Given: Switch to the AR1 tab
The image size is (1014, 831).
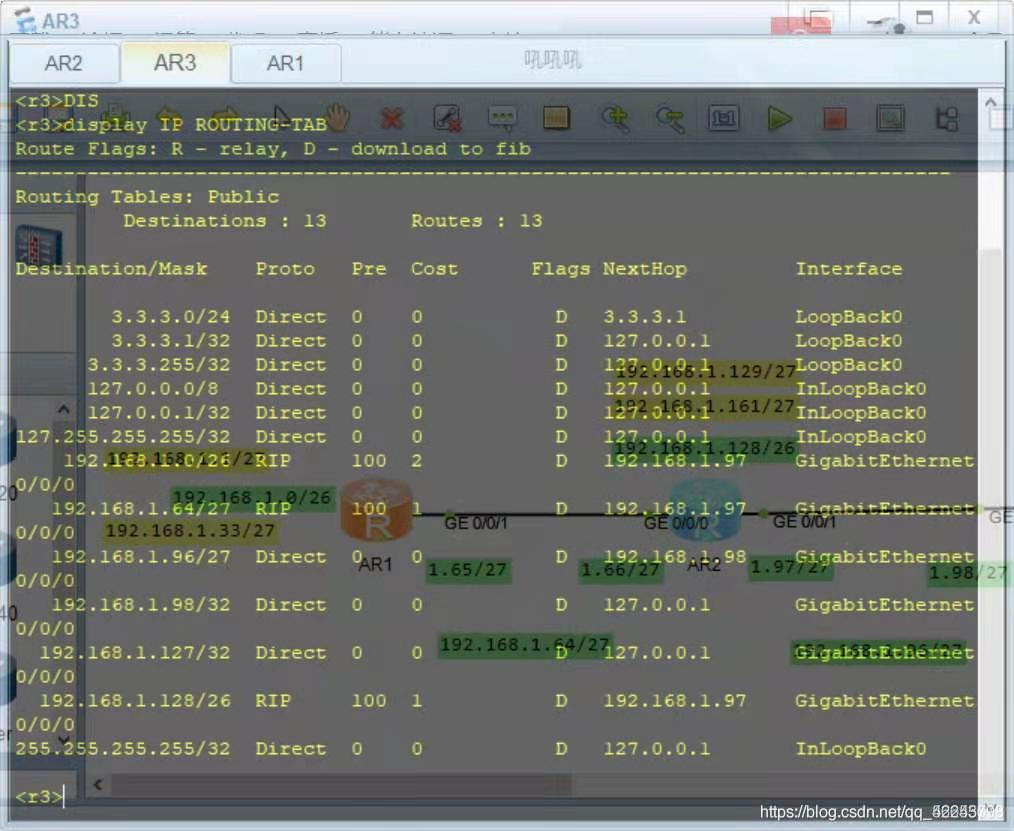Looking at the screenshot, I should (x=285, y=63).
